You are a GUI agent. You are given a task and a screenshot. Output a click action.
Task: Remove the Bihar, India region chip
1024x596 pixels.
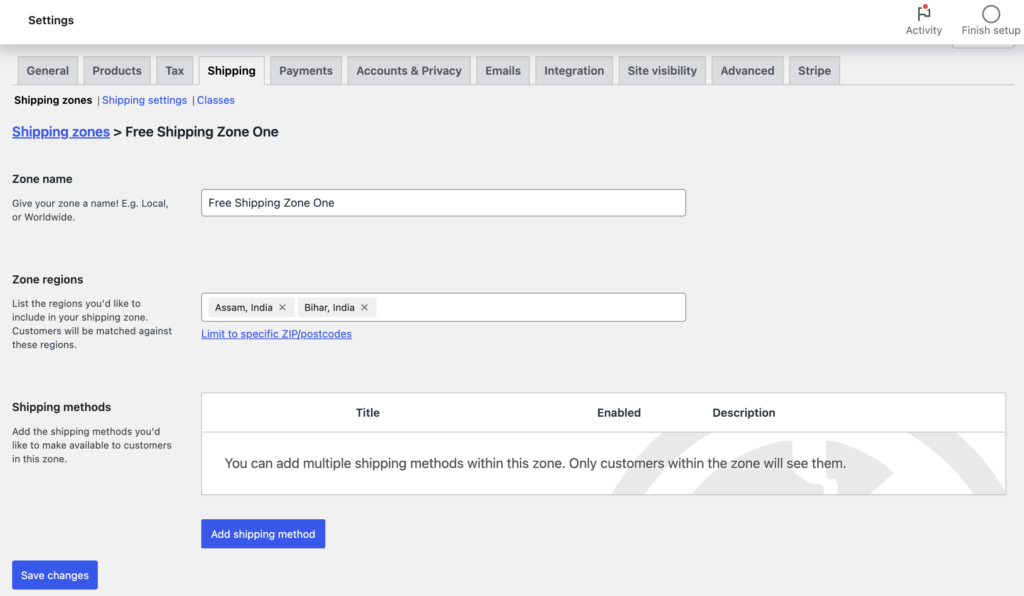tap(364, 307)
